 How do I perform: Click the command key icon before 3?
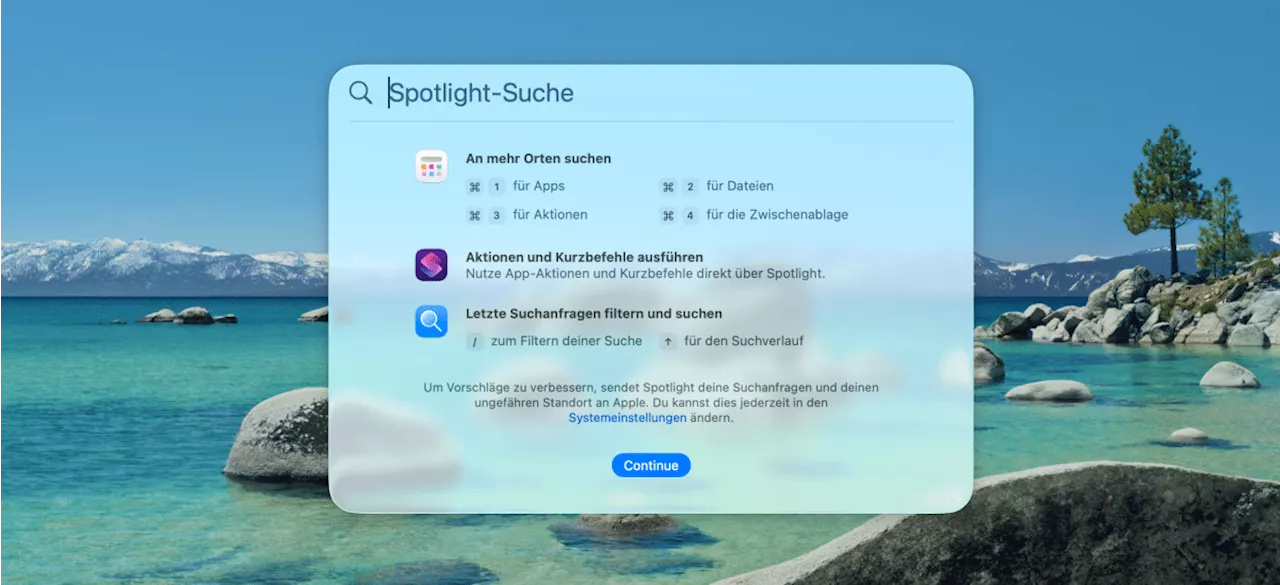coord(475,215)
